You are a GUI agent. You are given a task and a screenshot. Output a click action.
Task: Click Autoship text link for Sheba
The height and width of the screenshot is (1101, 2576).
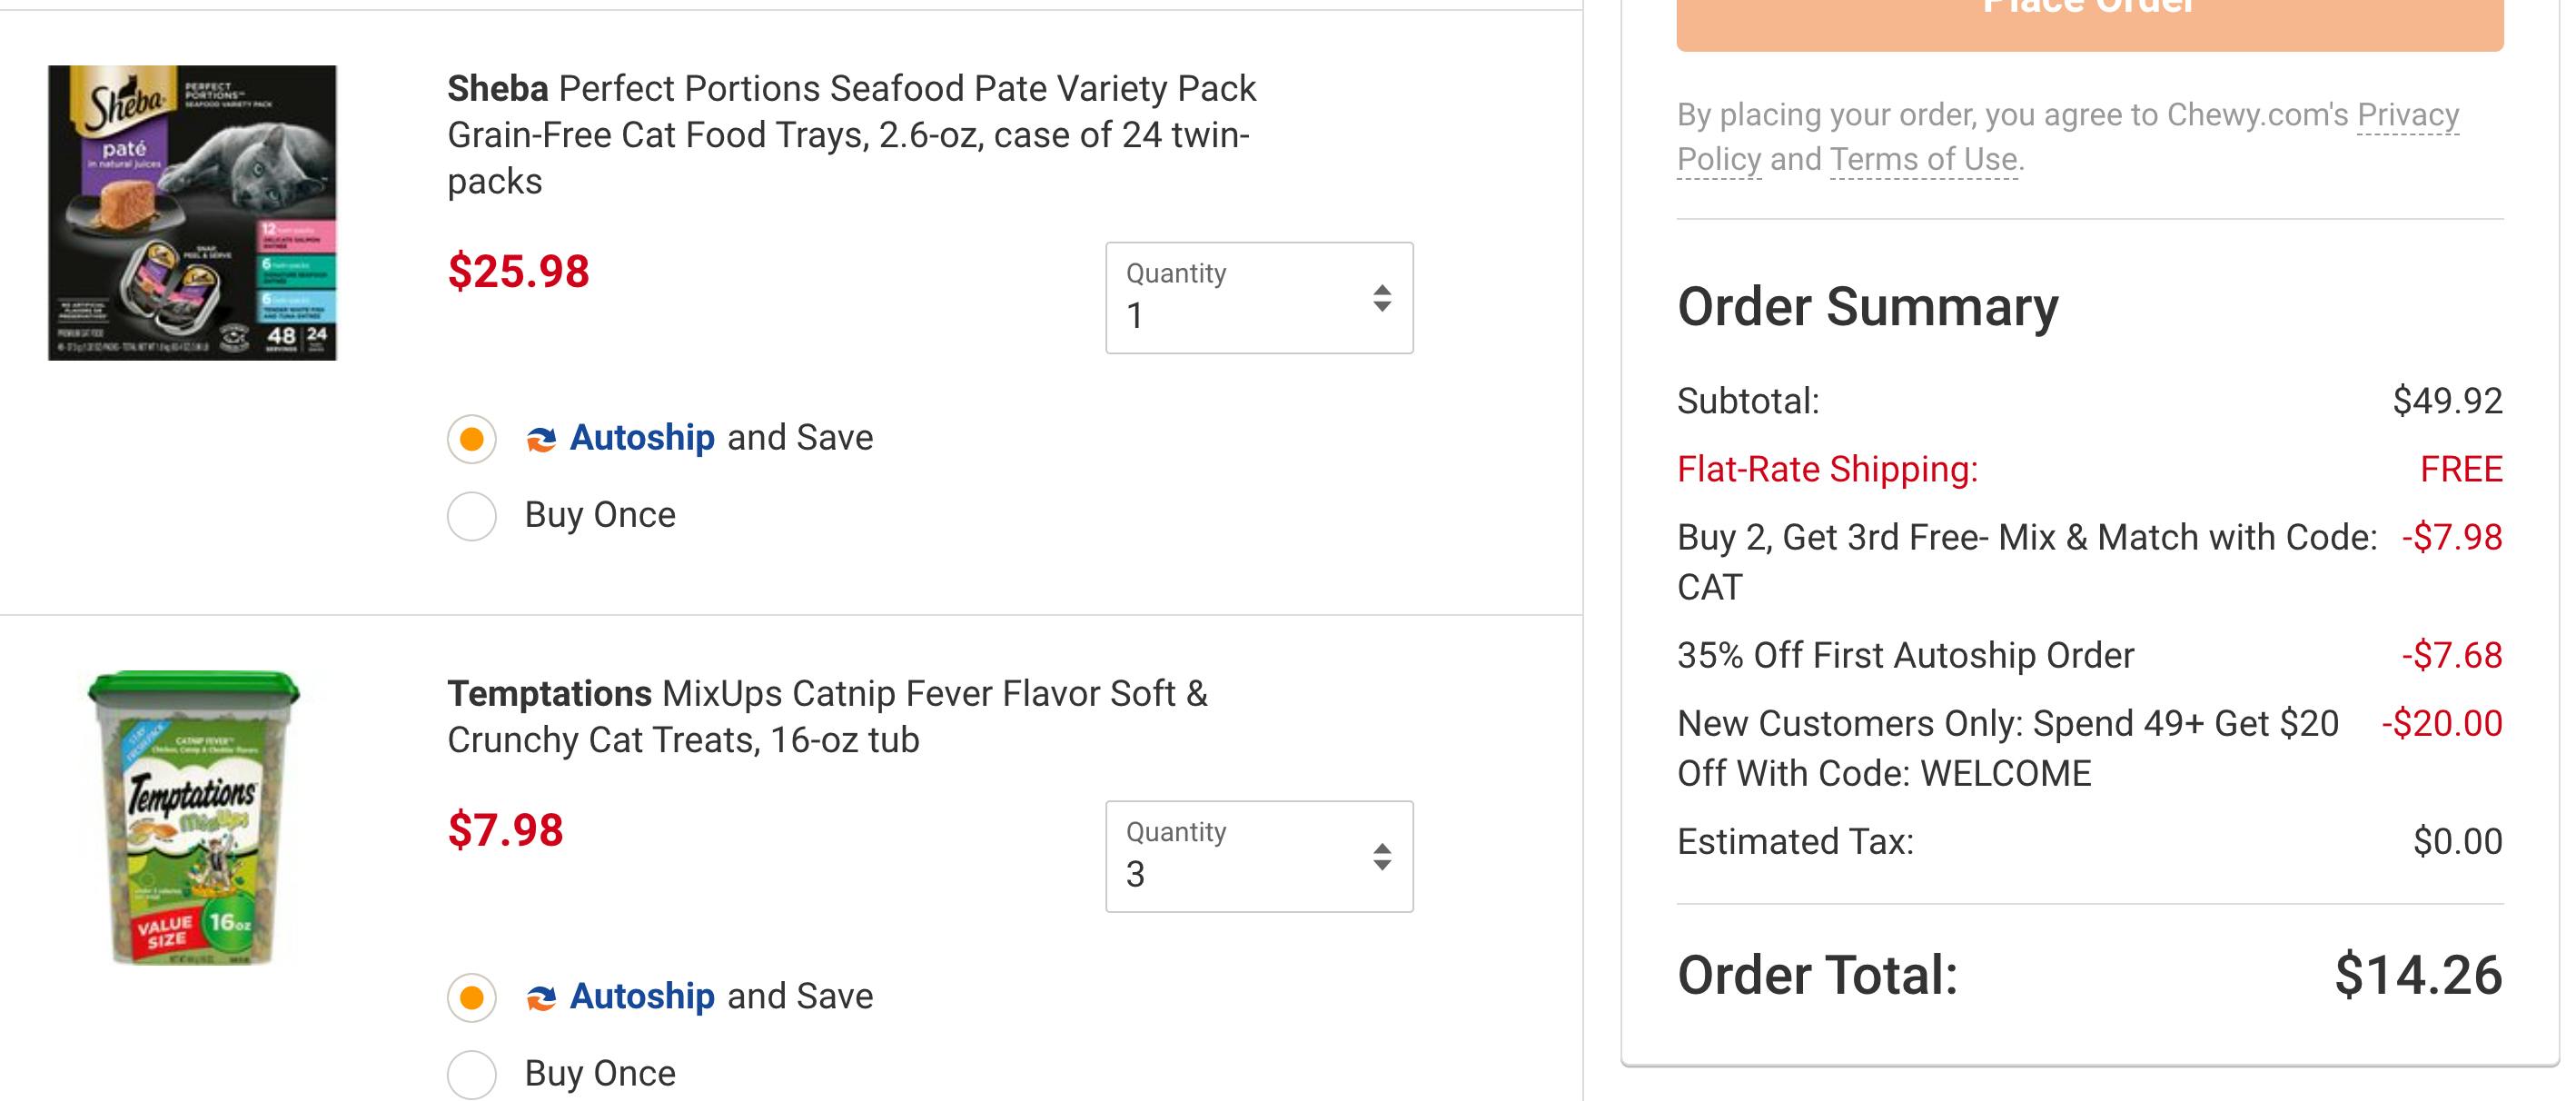coord(642,438)
